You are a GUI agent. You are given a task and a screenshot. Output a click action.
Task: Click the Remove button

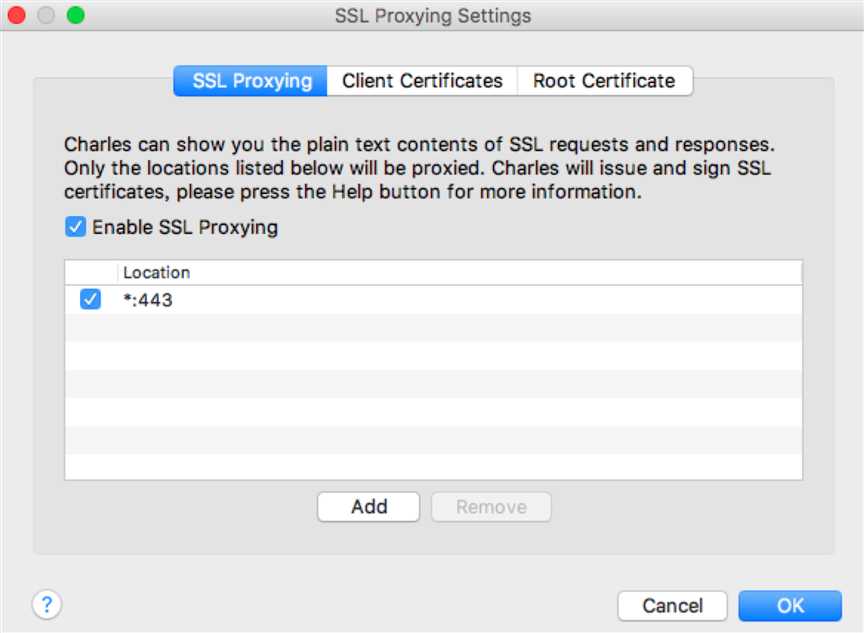click(491, 507)
